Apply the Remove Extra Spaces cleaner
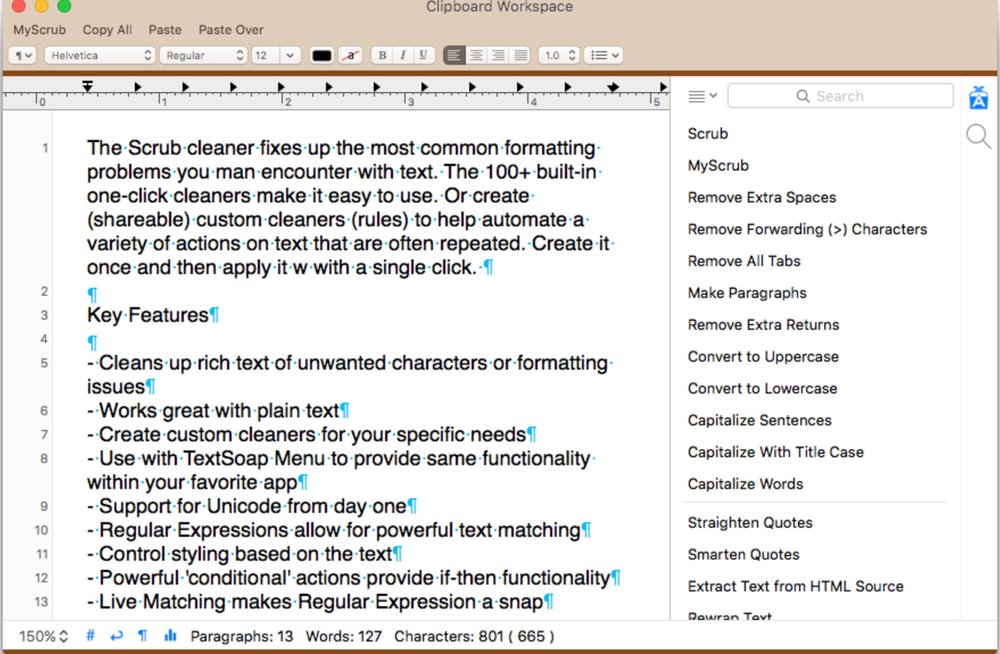The width and height of the screenshot is (1000, 654). [x=762, y=197]
